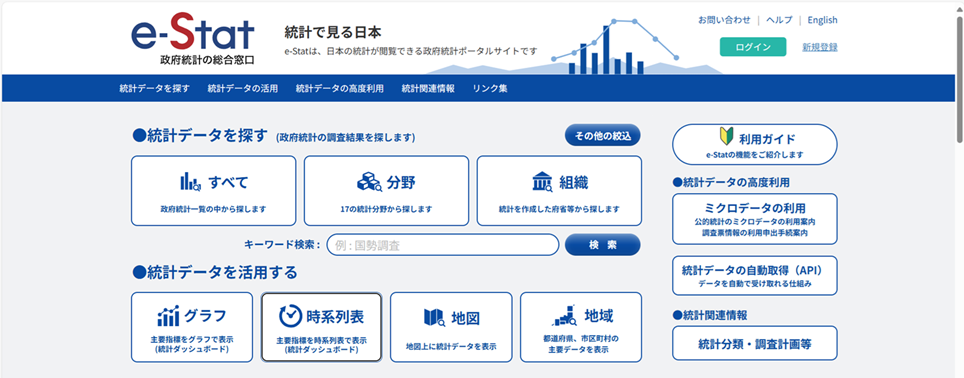Open 統計分類・調査計画等 card
Viewport: 964px width, 378px height.
(x=755, y=343)
